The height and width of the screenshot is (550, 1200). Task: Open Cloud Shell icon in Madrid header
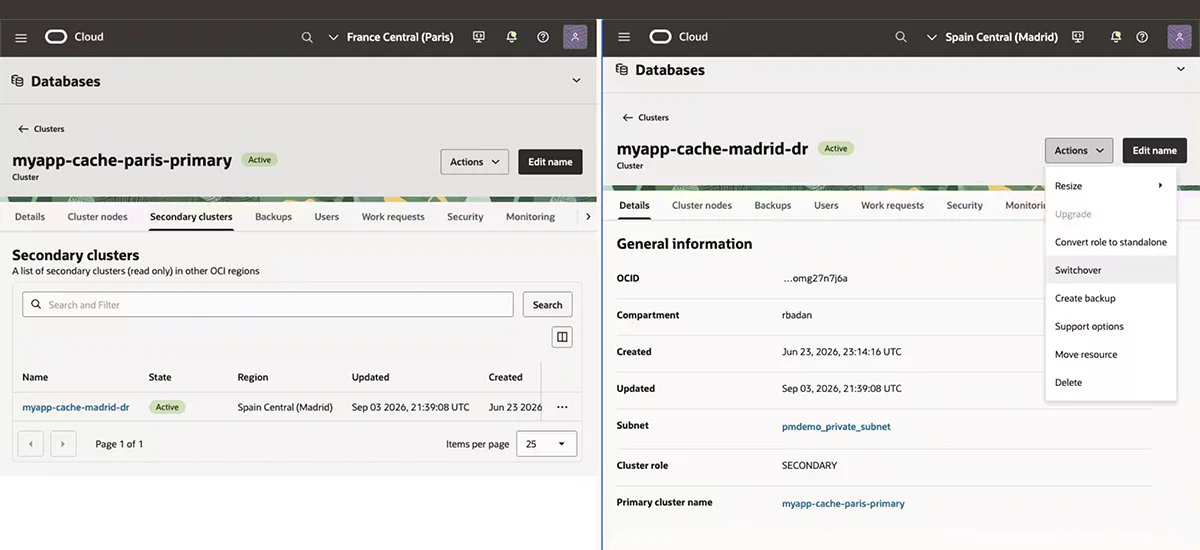pyautogui.click(x=1078, y=37)
